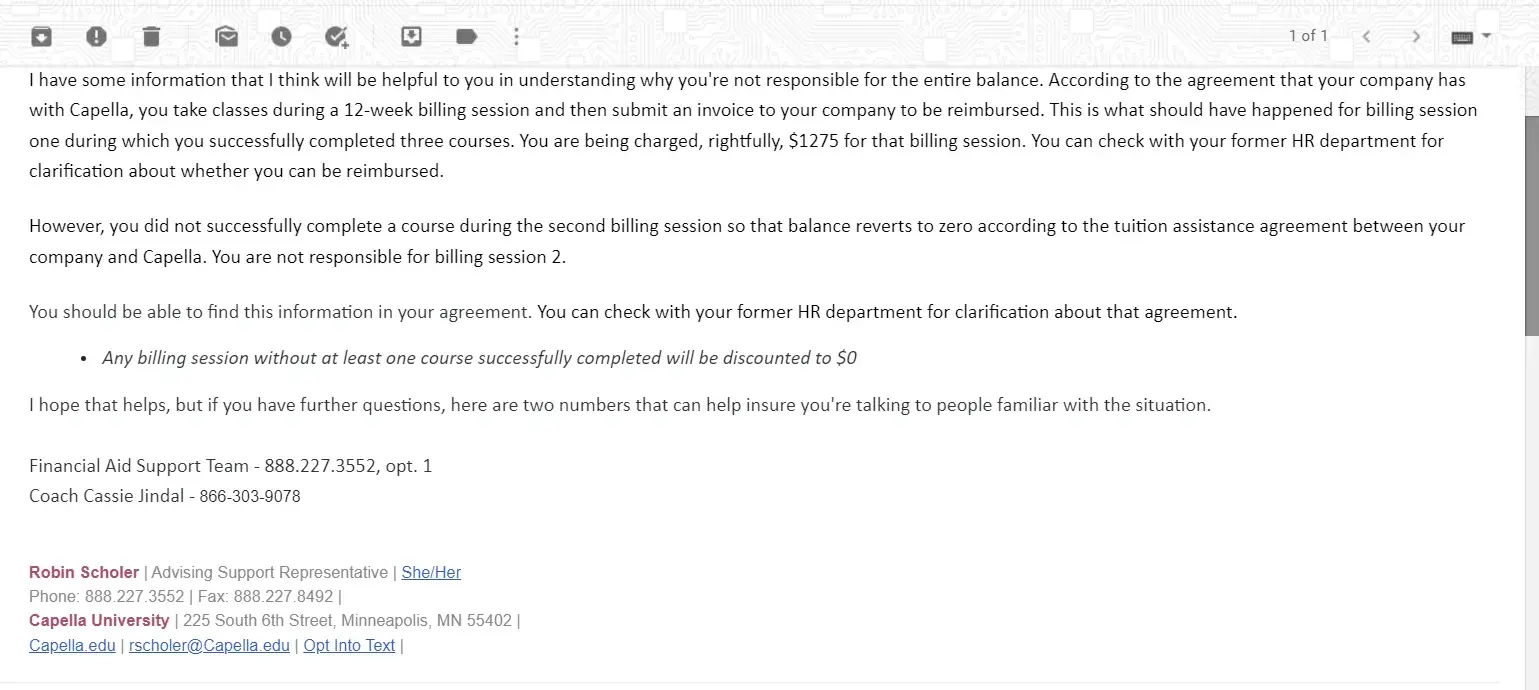
Task: Open the More options three-dot menu
Action: 516,37
